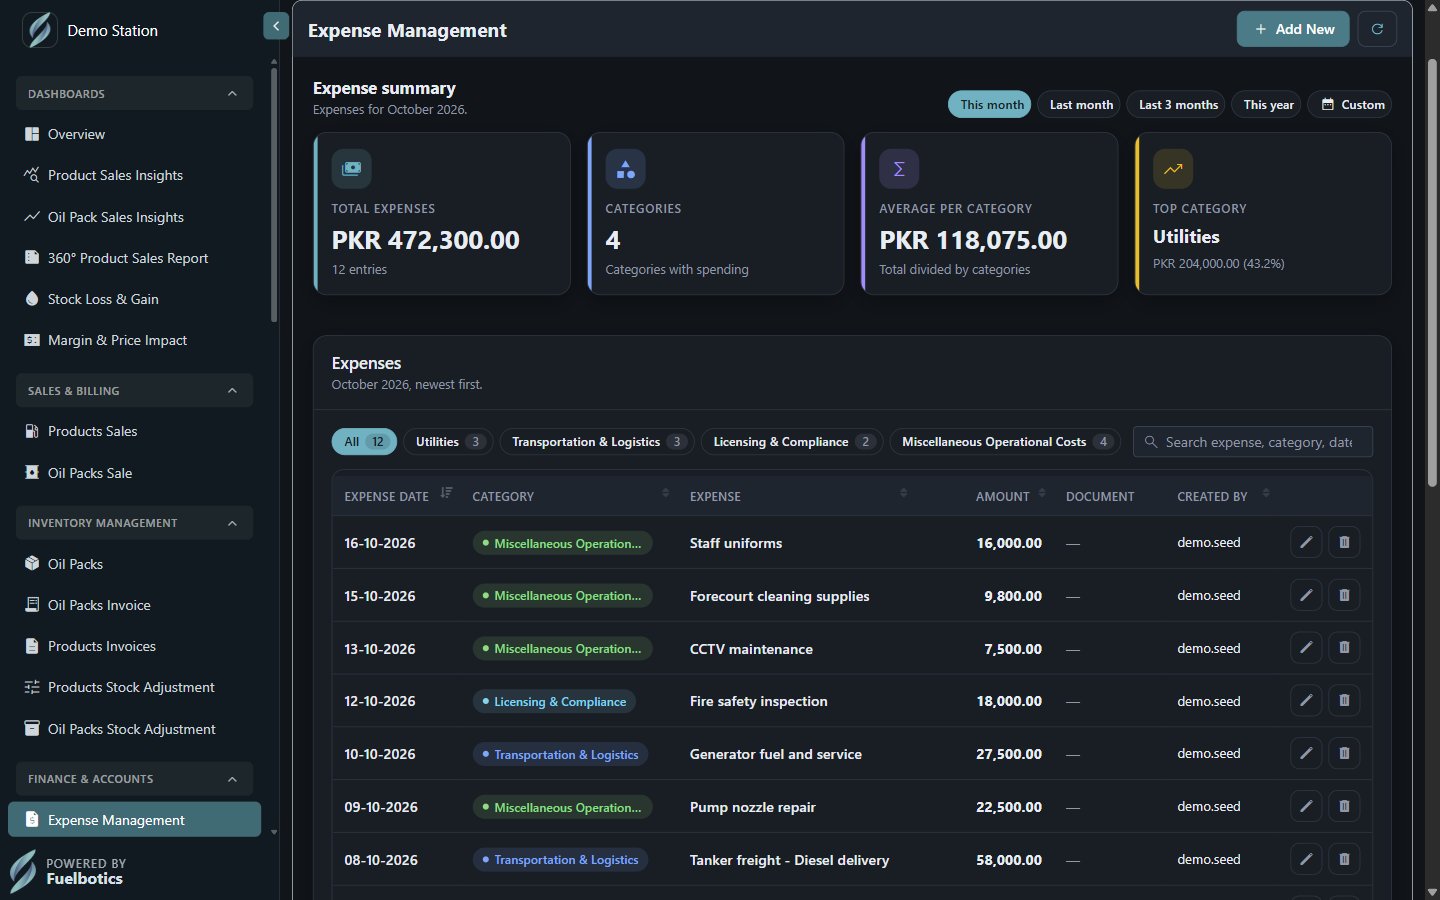Screen dimensions: 1440x900
Task: Open Oil Packs Stock Adjustment page
Action: (x=134, y=729)
